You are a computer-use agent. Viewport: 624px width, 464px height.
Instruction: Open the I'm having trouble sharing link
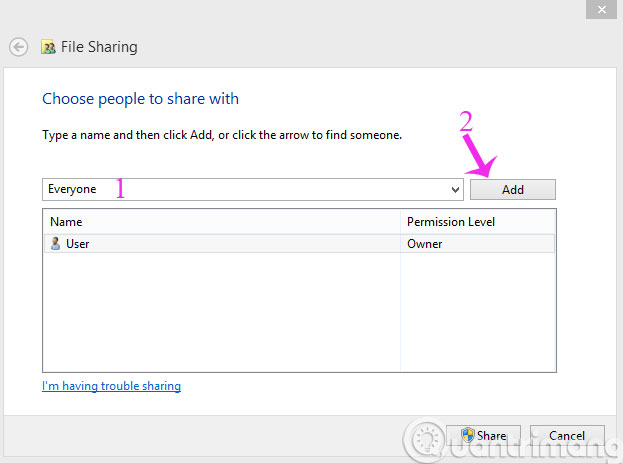111,386
